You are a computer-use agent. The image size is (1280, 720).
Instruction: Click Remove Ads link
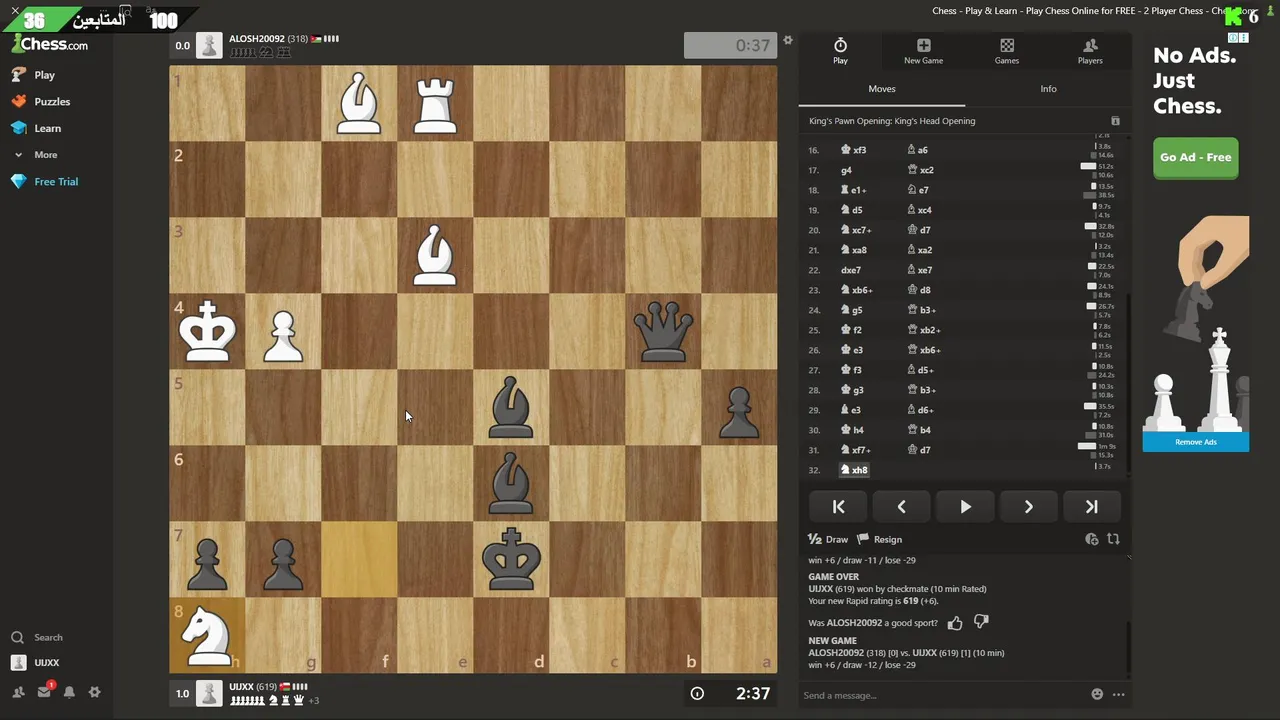coord(1195,442)
